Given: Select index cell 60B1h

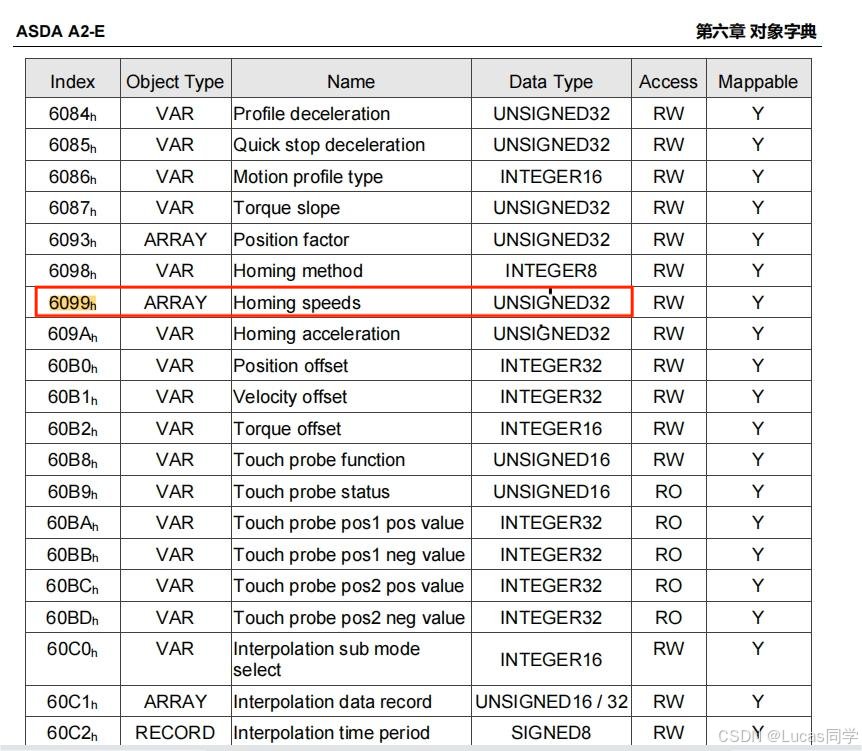Looking at the screenshot, I should point(73,397).
